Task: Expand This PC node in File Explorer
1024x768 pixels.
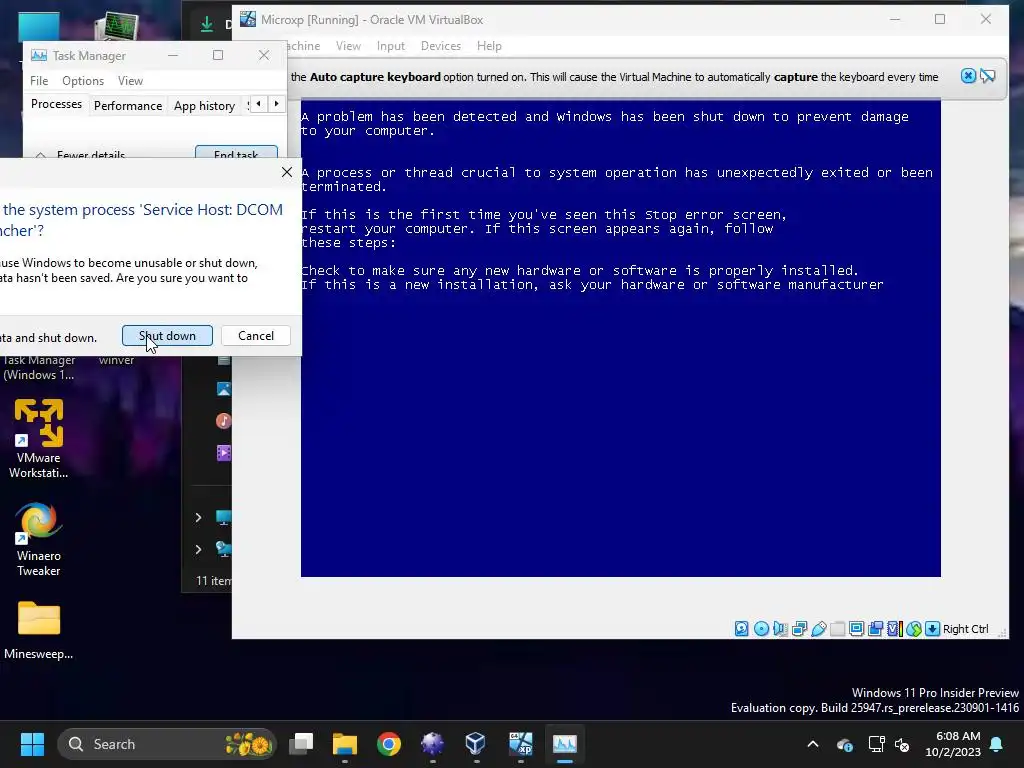Action: [199, 517]
